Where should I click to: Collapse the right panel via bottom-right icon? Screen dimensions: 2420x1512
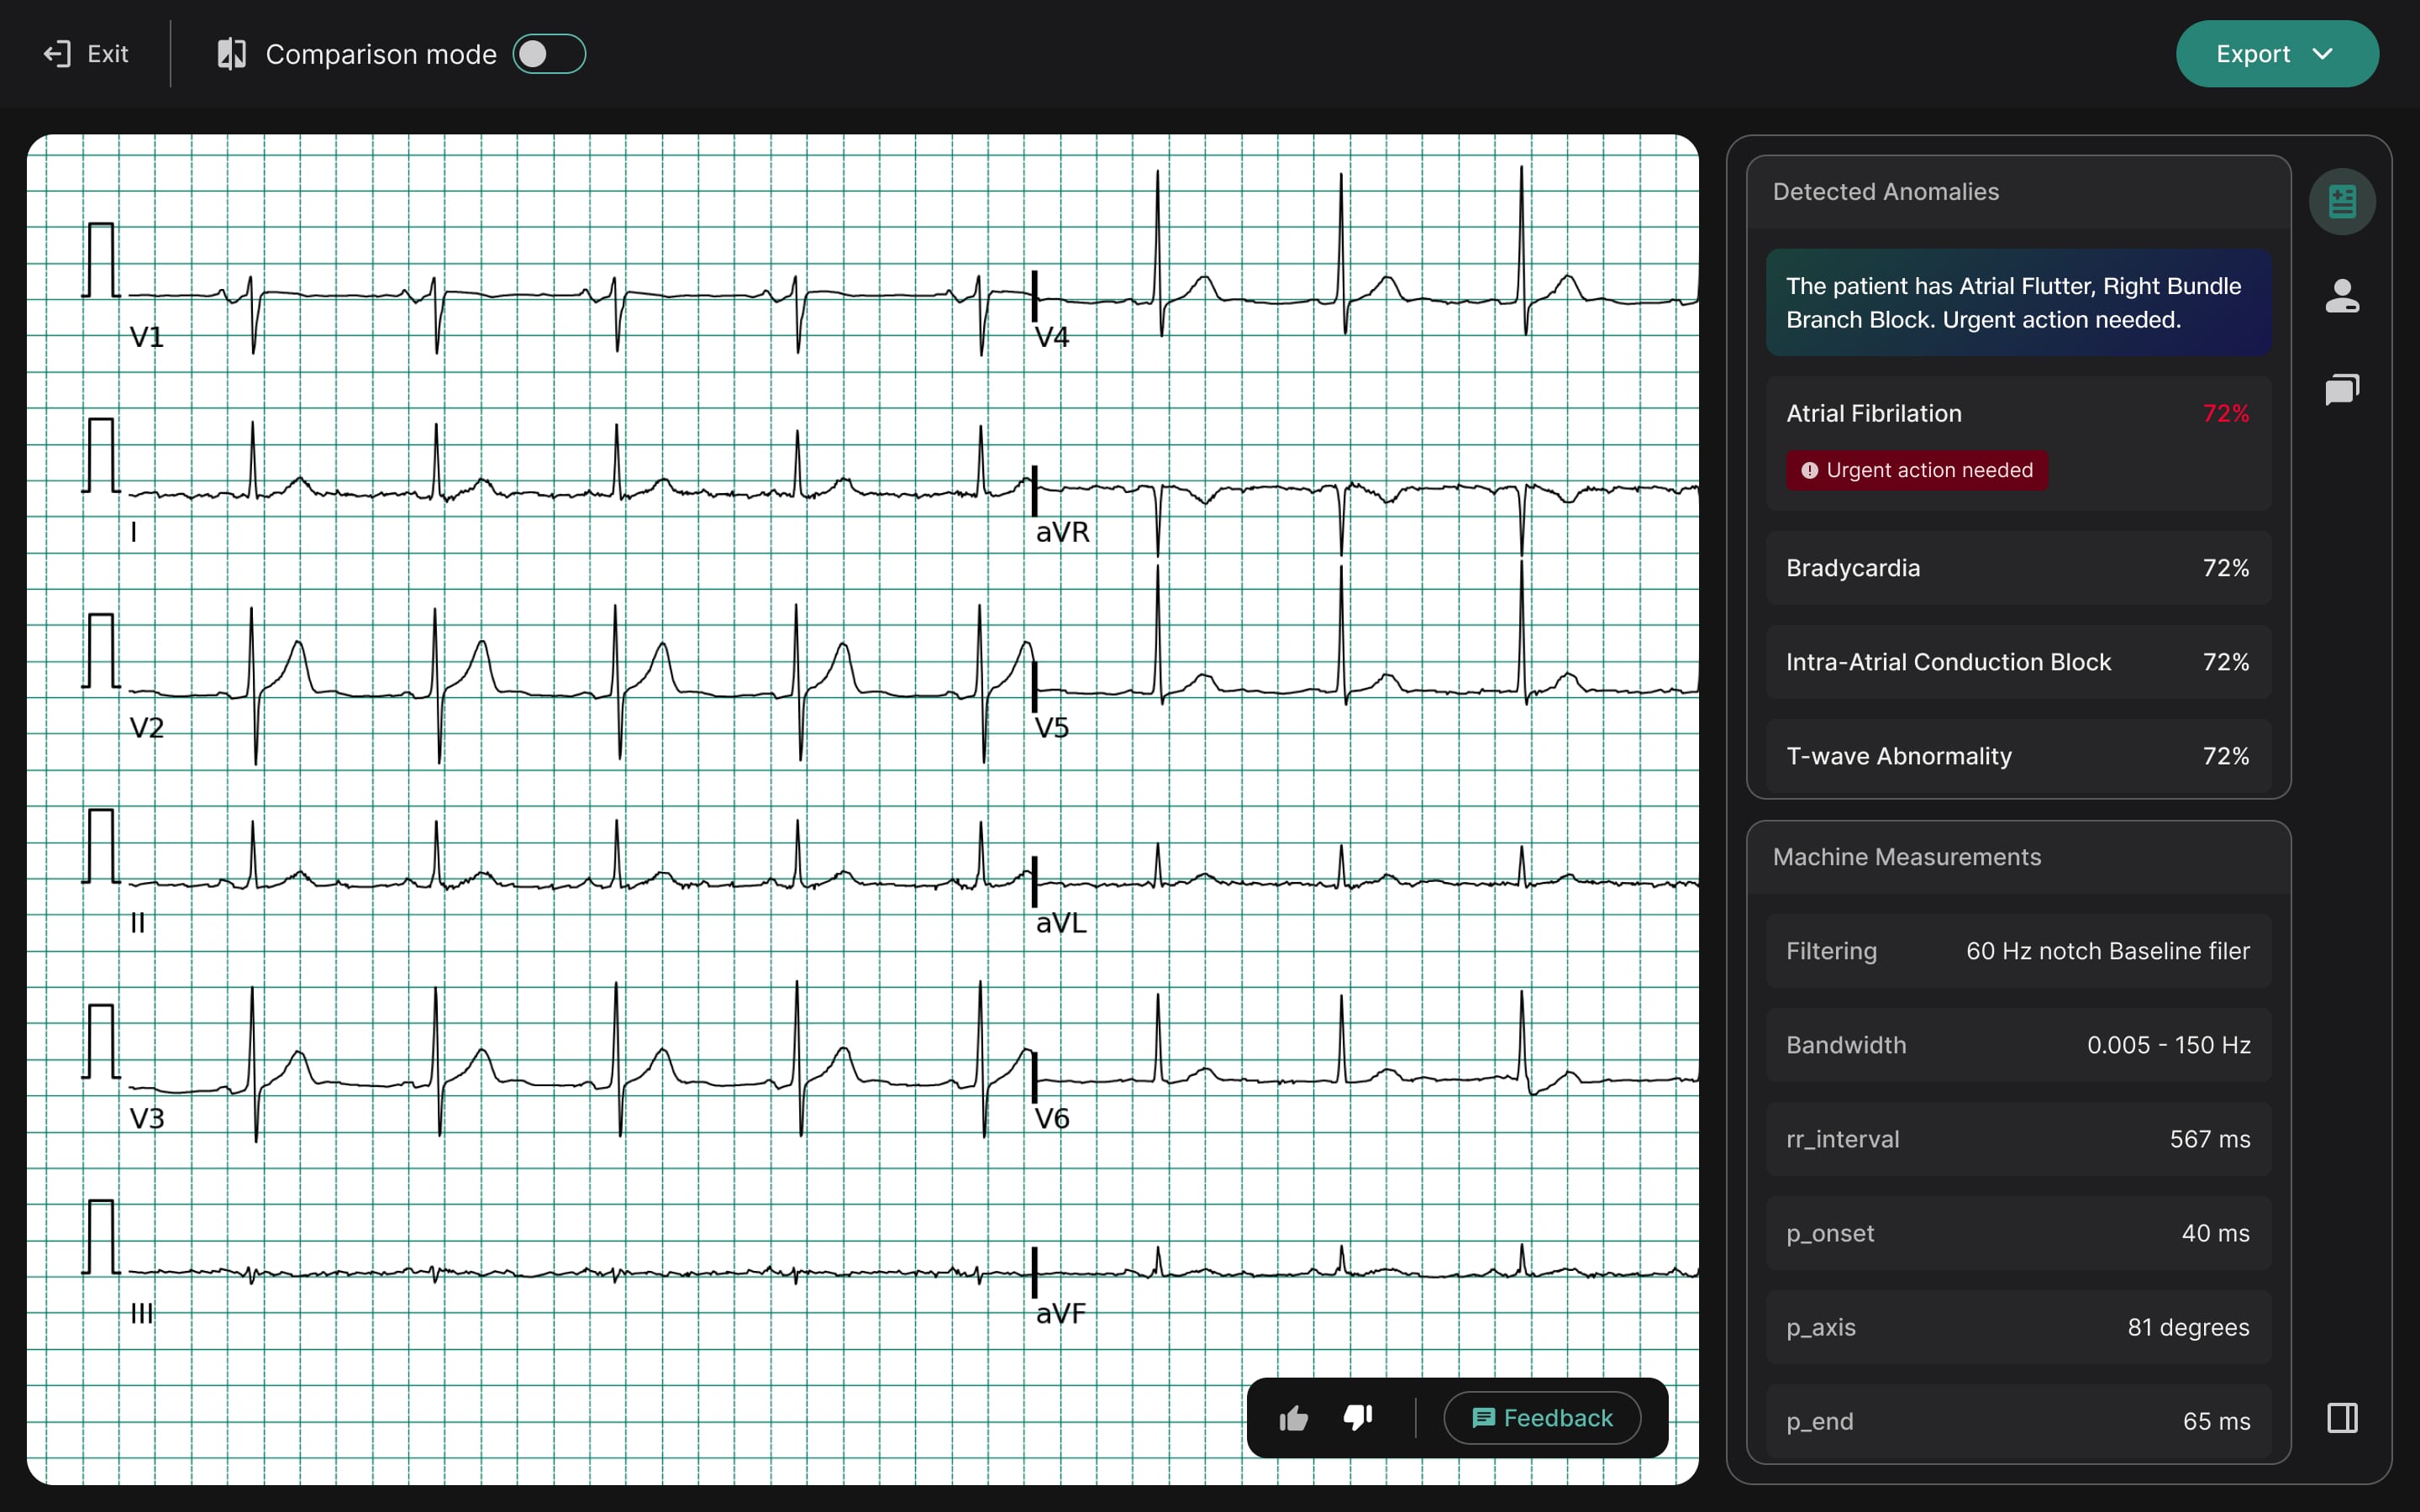pyautogui.click(x=2343, y=1417)
